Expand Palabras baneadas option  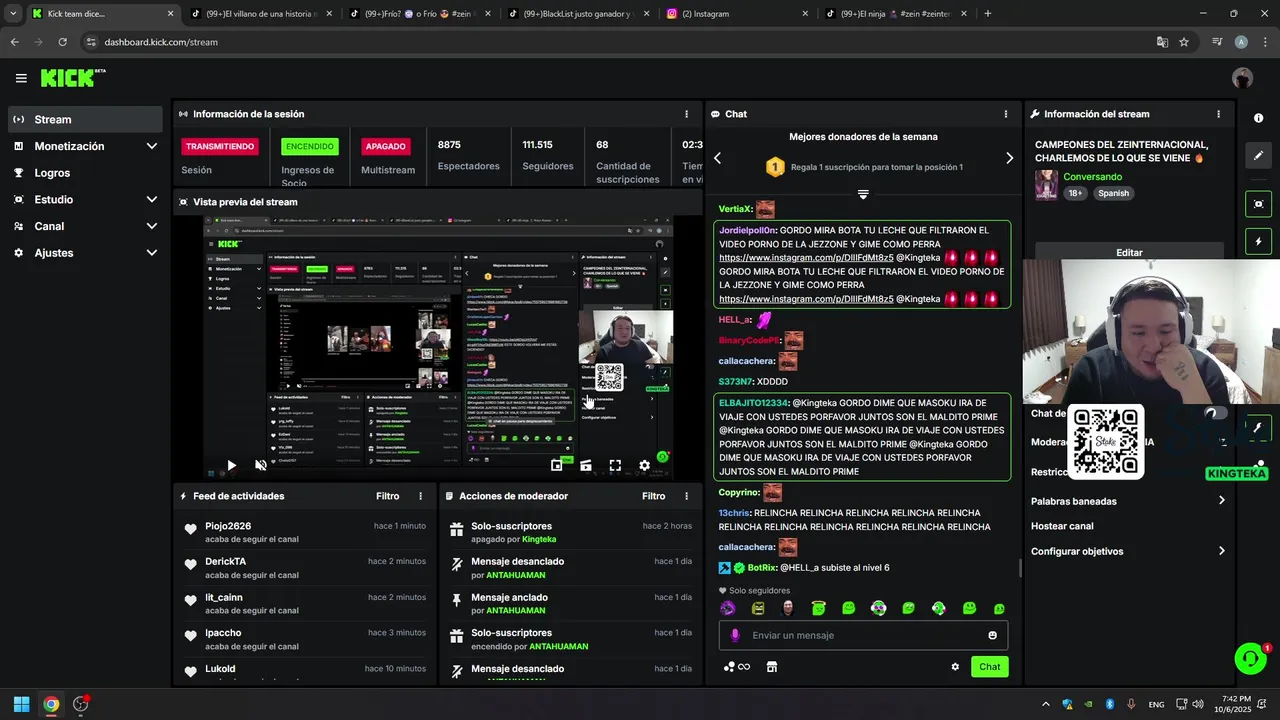1128,501
